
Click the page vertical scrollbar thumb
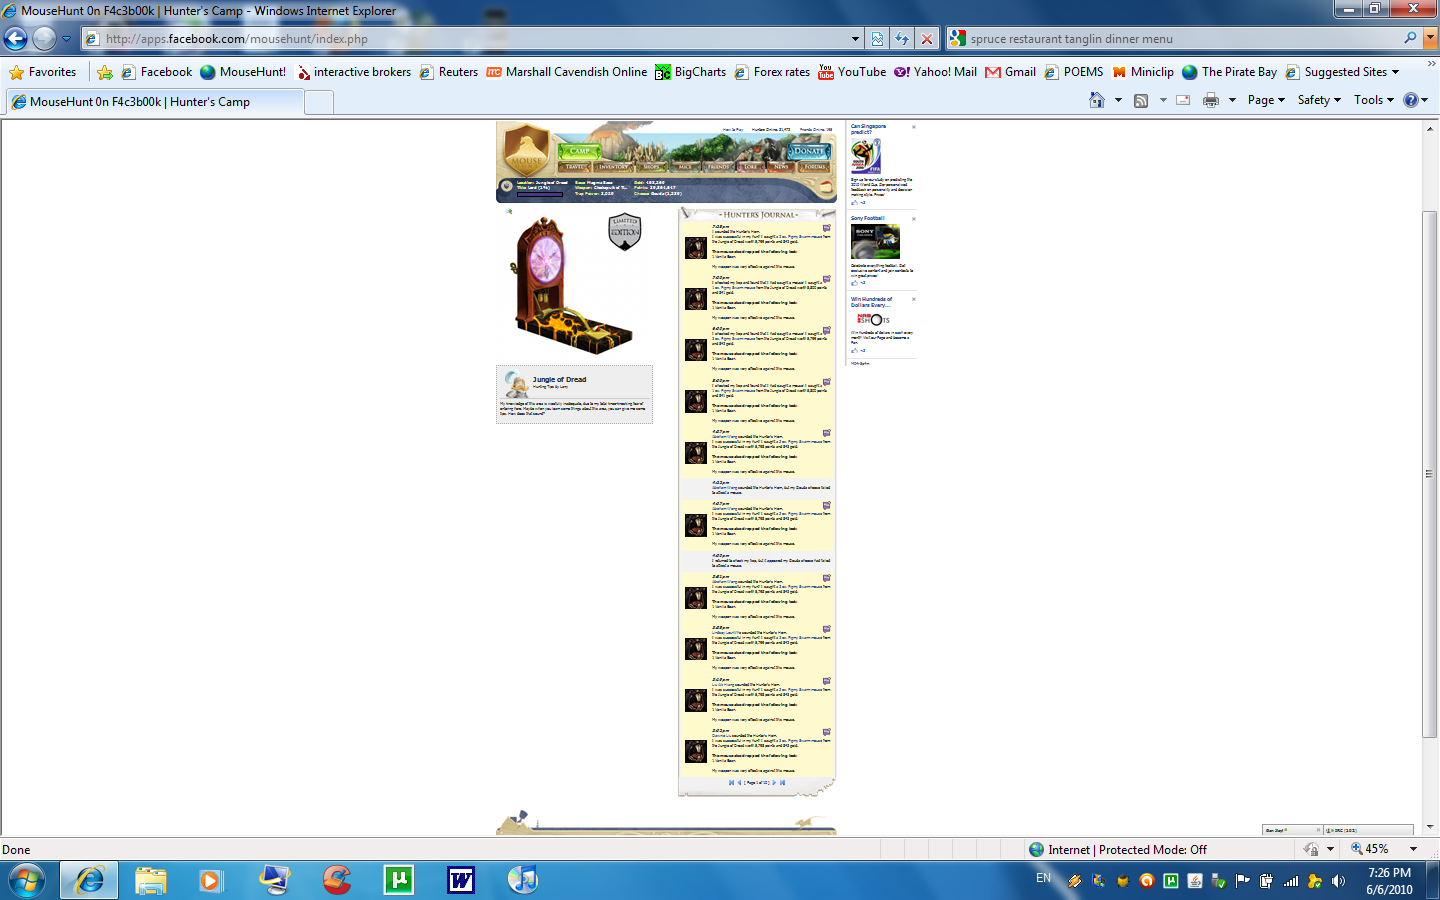click(1429, 474)
